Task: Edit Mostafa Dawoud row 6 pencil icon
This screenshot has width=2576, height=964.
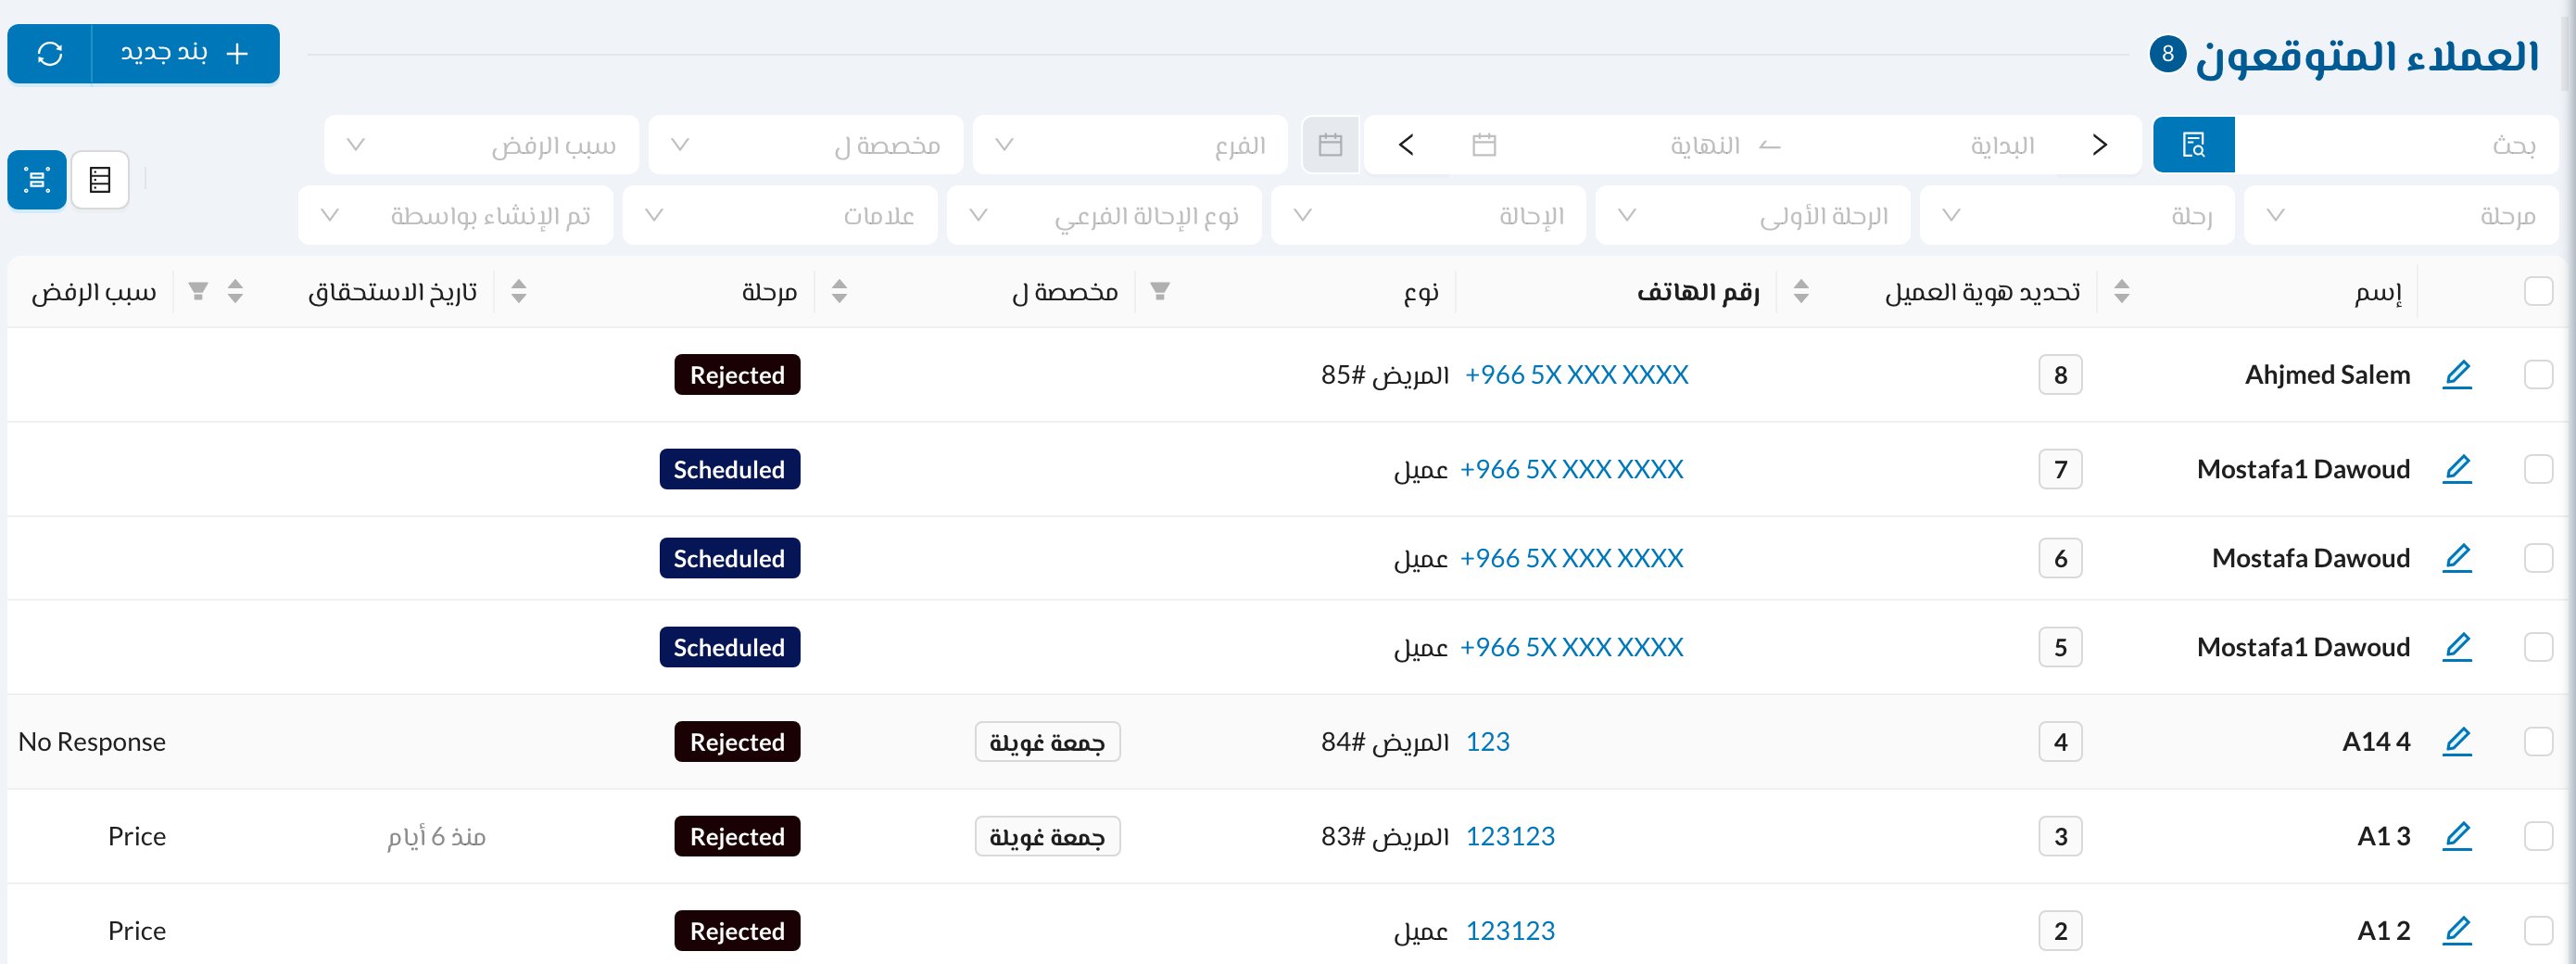Action: [2457, 558]
